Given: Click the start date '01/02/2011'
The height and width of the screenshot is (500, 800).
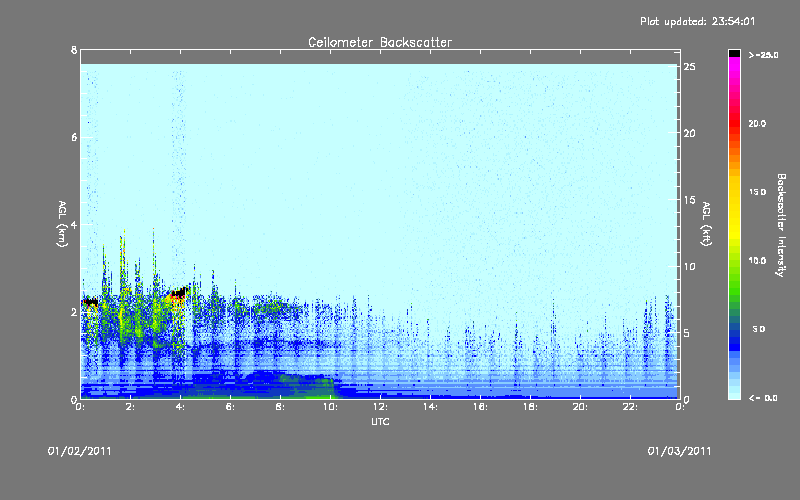Looking at the screenshot, I should [80, 451].
